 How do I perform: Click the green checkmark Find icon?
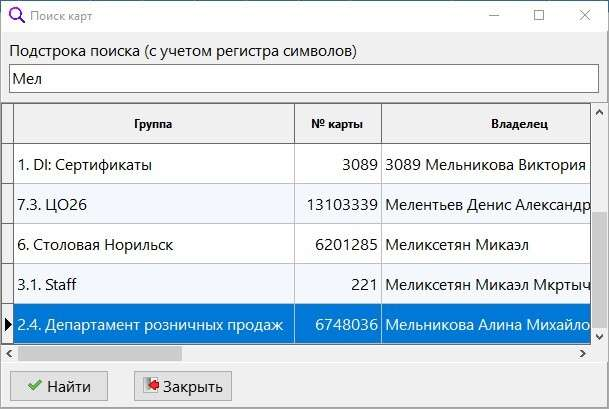pyautogui.click(x=35, y=386)
